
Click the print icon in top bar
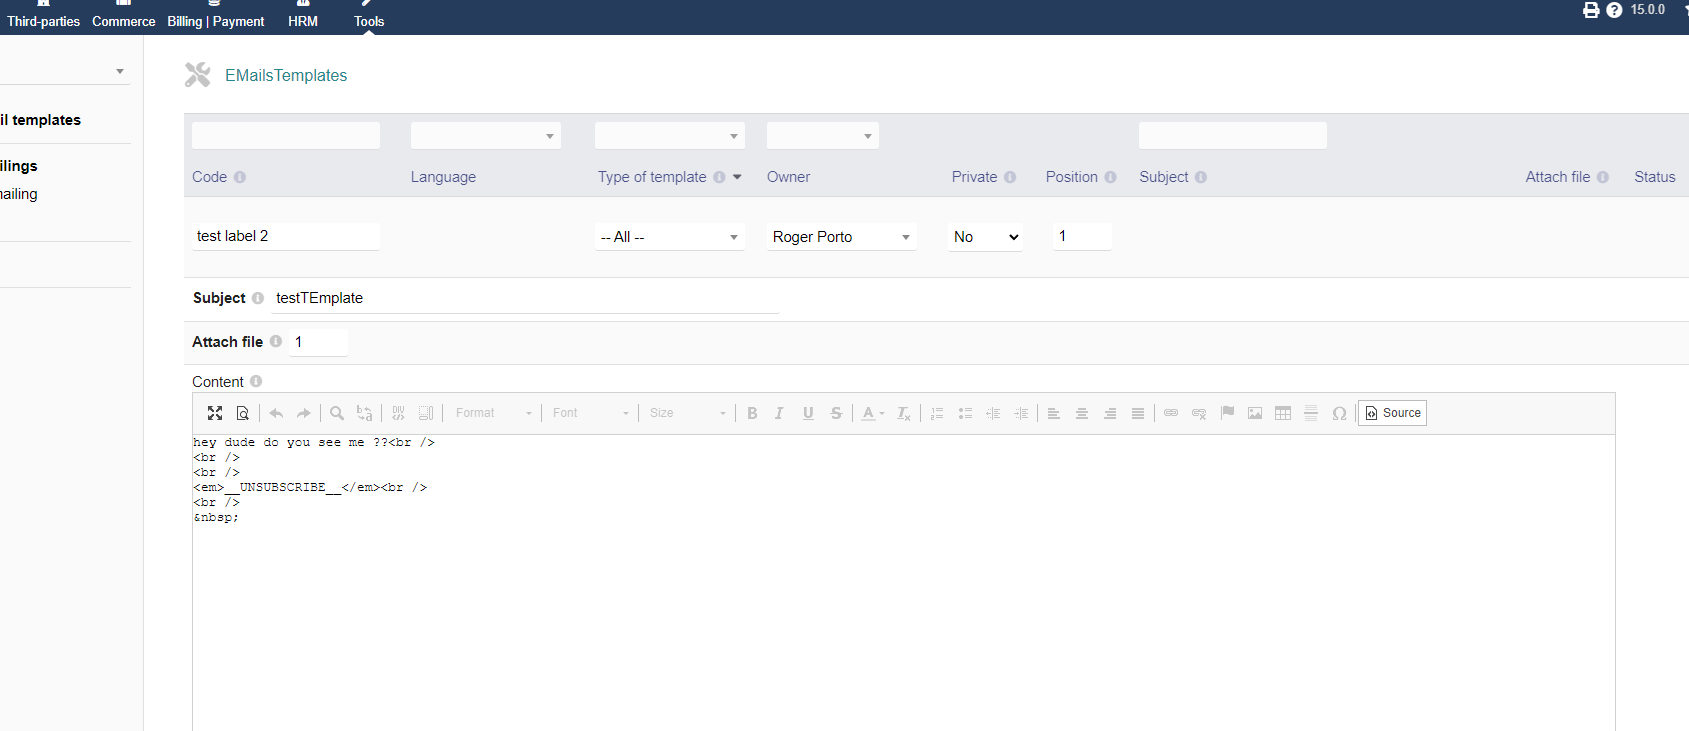(x=1590, y=10)
